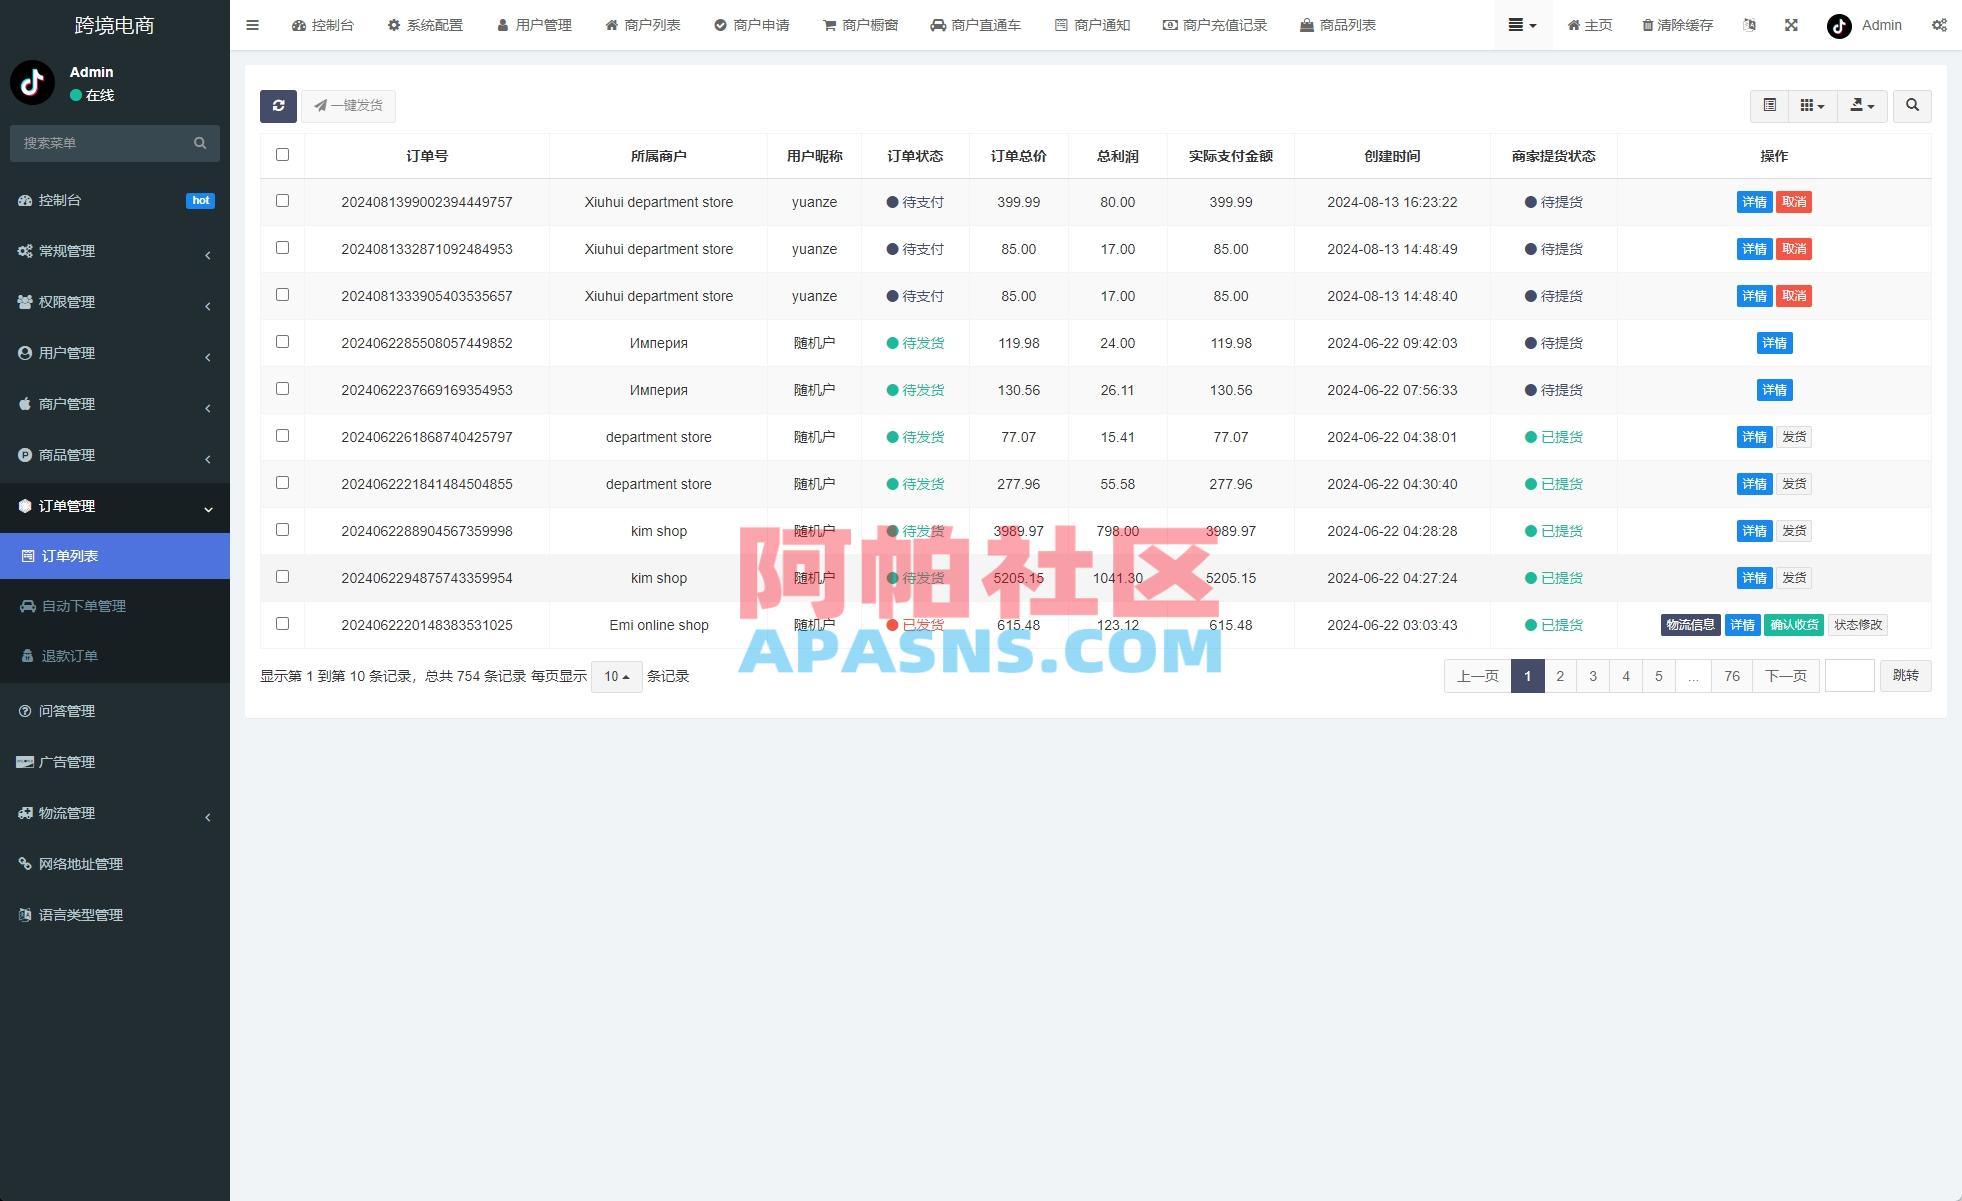This screenshot has width=1962, height=1201.
Task: Tick the checkbox on the kim shop order row
Action: point(283,530)
